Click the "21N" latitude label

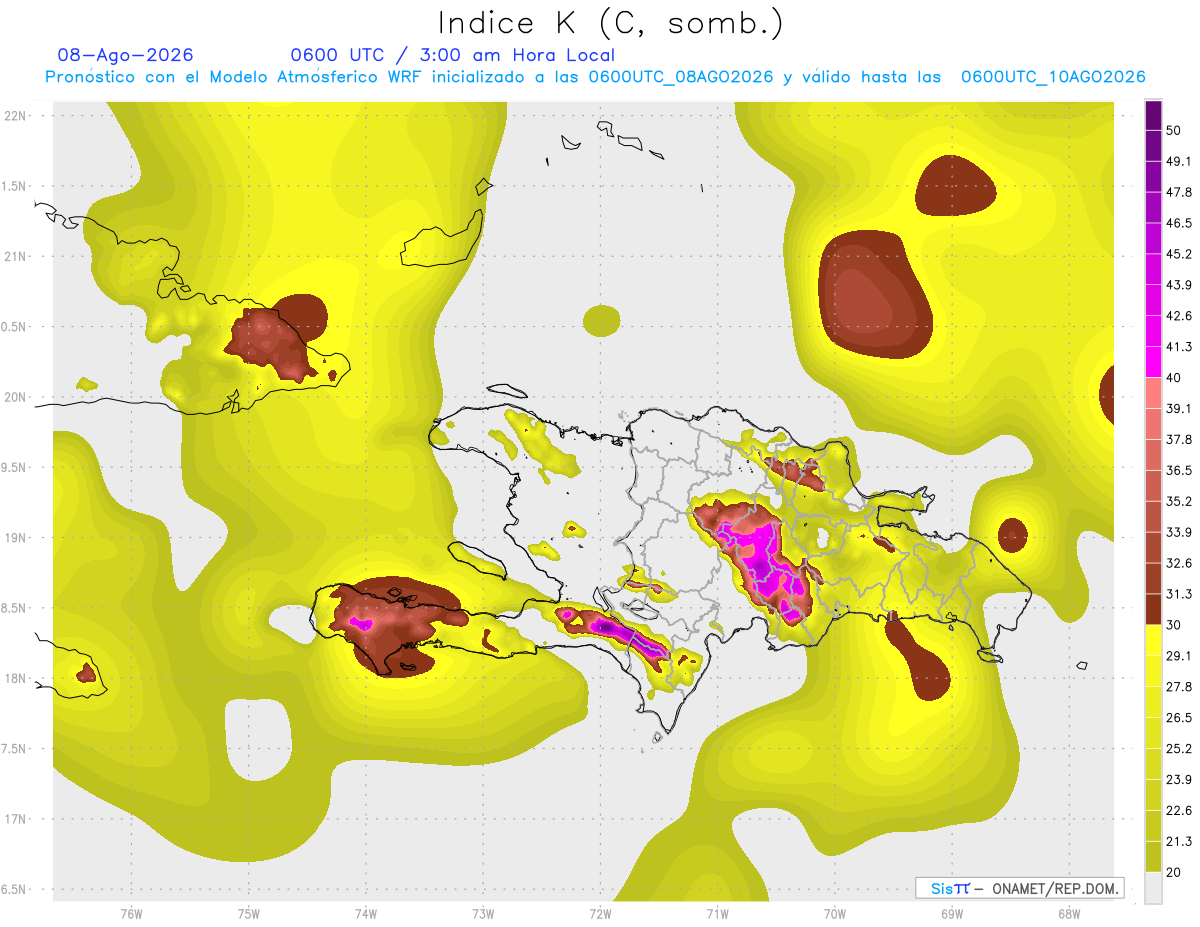click(15, 257)
